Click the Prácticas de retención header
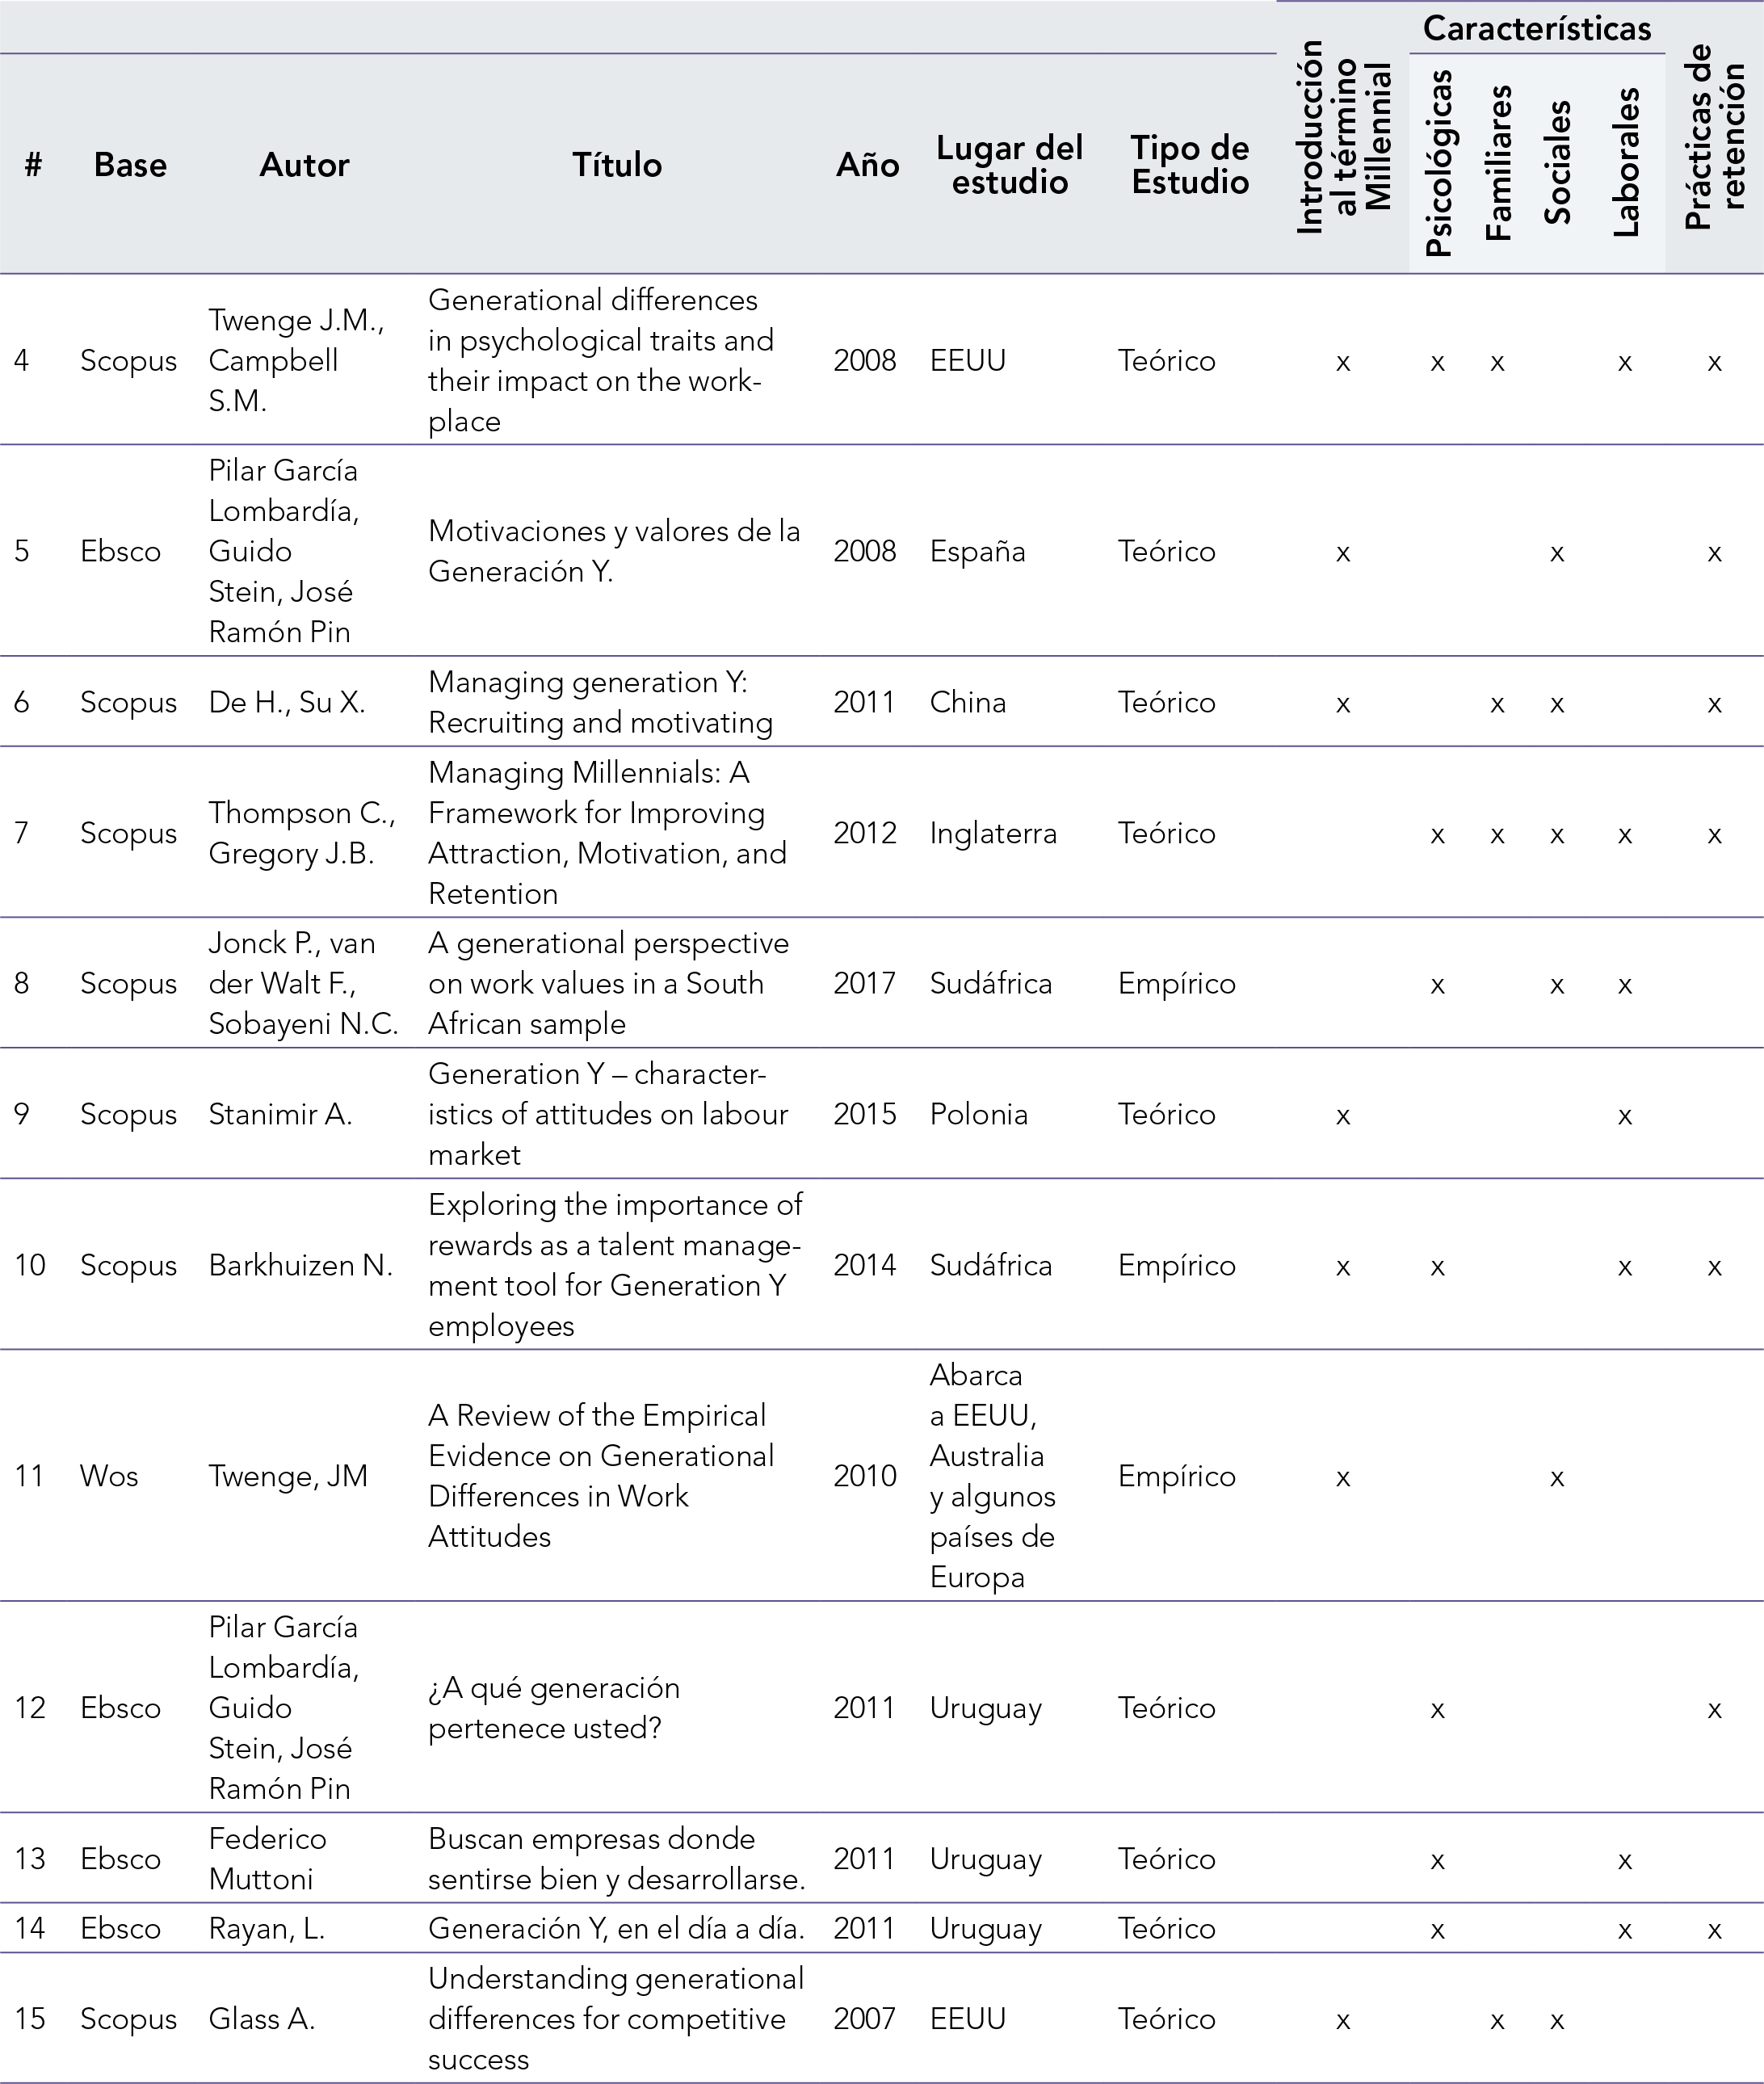 [1714, 137]
